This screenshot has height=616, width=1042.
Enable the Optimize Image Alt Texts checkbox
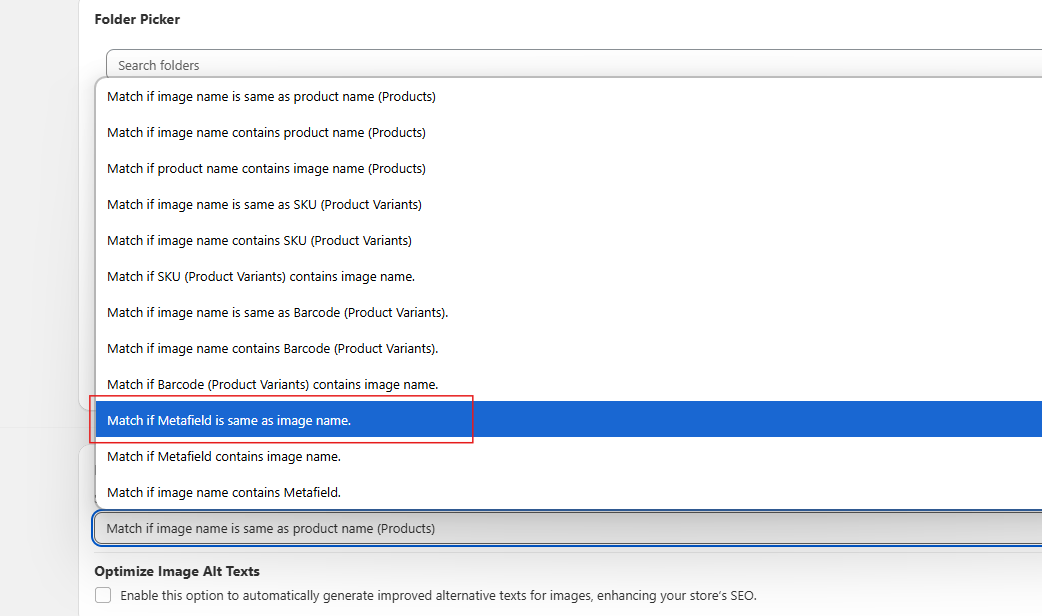tap(103, 595)
